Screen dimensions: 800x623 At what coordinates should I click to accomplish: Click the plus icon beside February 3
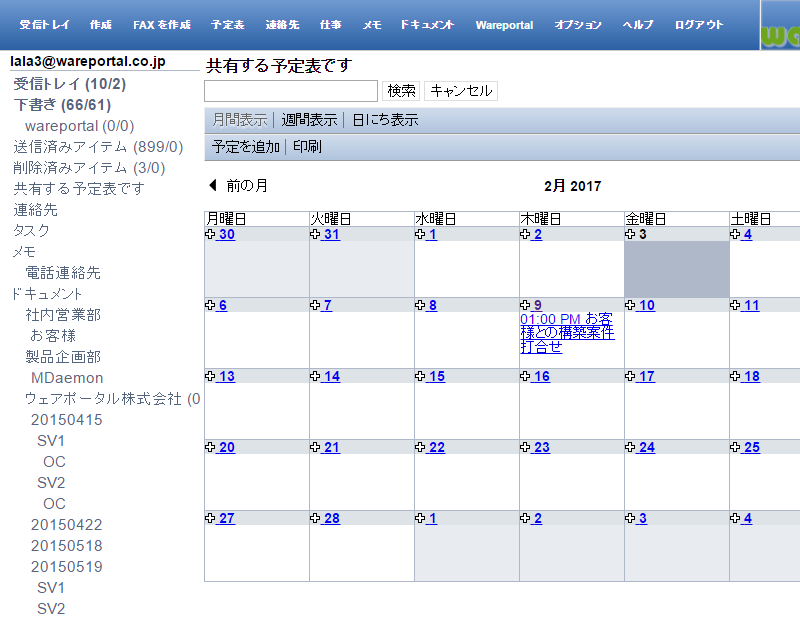[x=630, y=234]
